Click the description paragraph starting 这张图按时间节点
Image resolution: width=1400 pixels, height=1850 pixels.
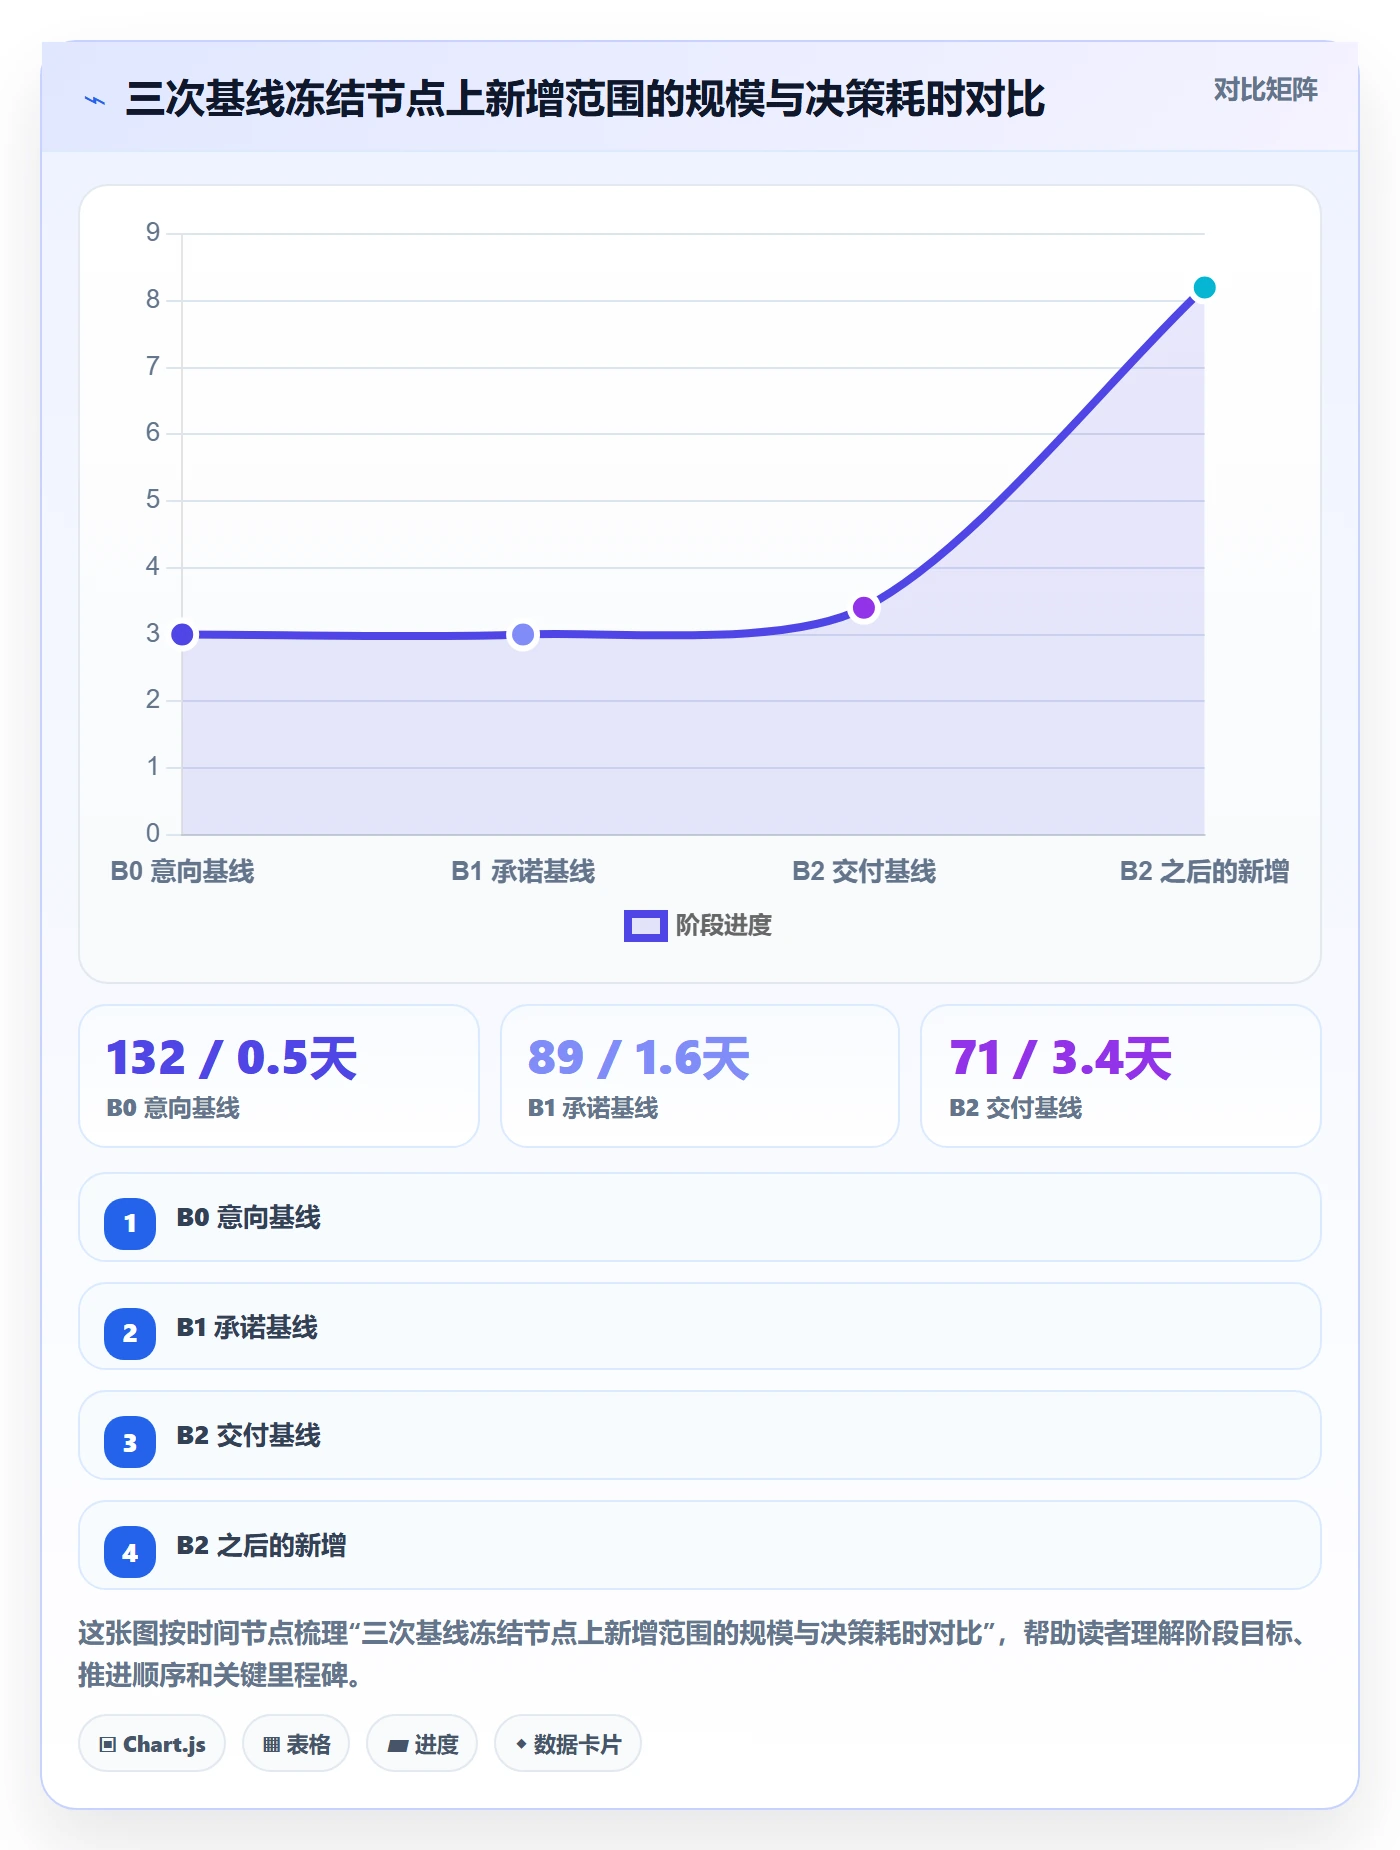point(695,1654)
